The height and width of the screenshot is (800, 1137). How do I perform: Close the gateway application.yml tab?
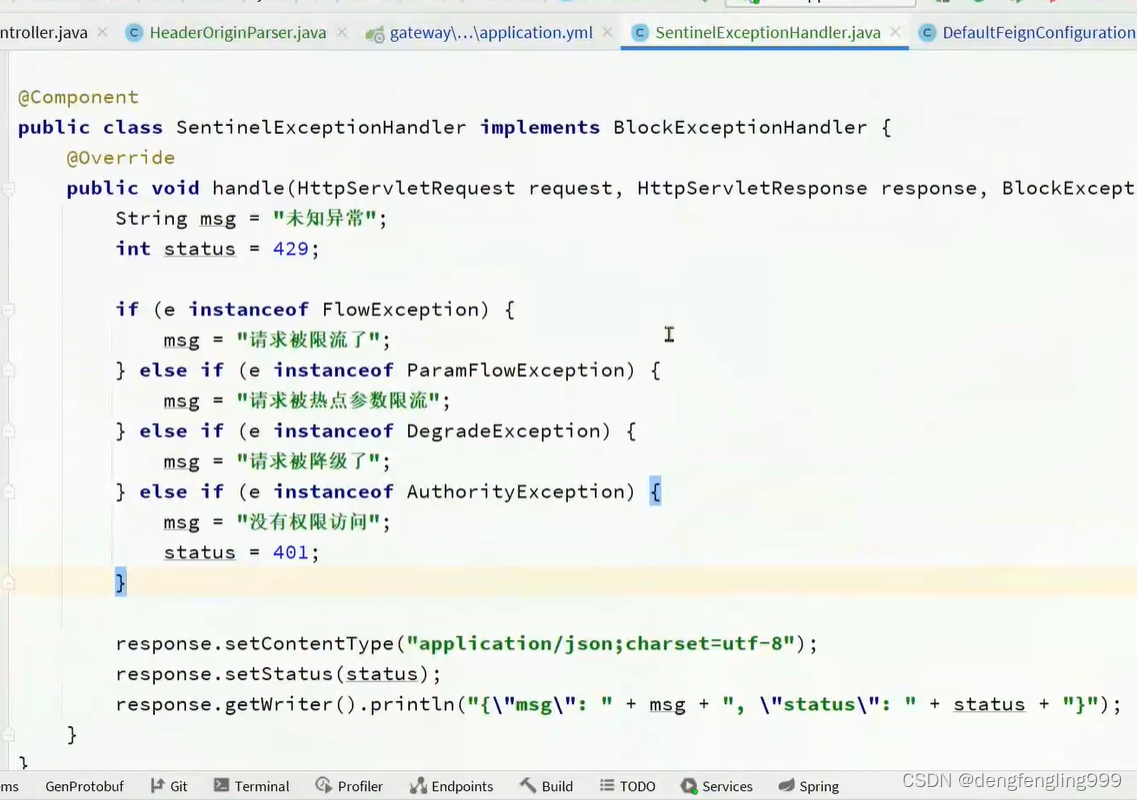pyautogui.click(x=608, y=32)
